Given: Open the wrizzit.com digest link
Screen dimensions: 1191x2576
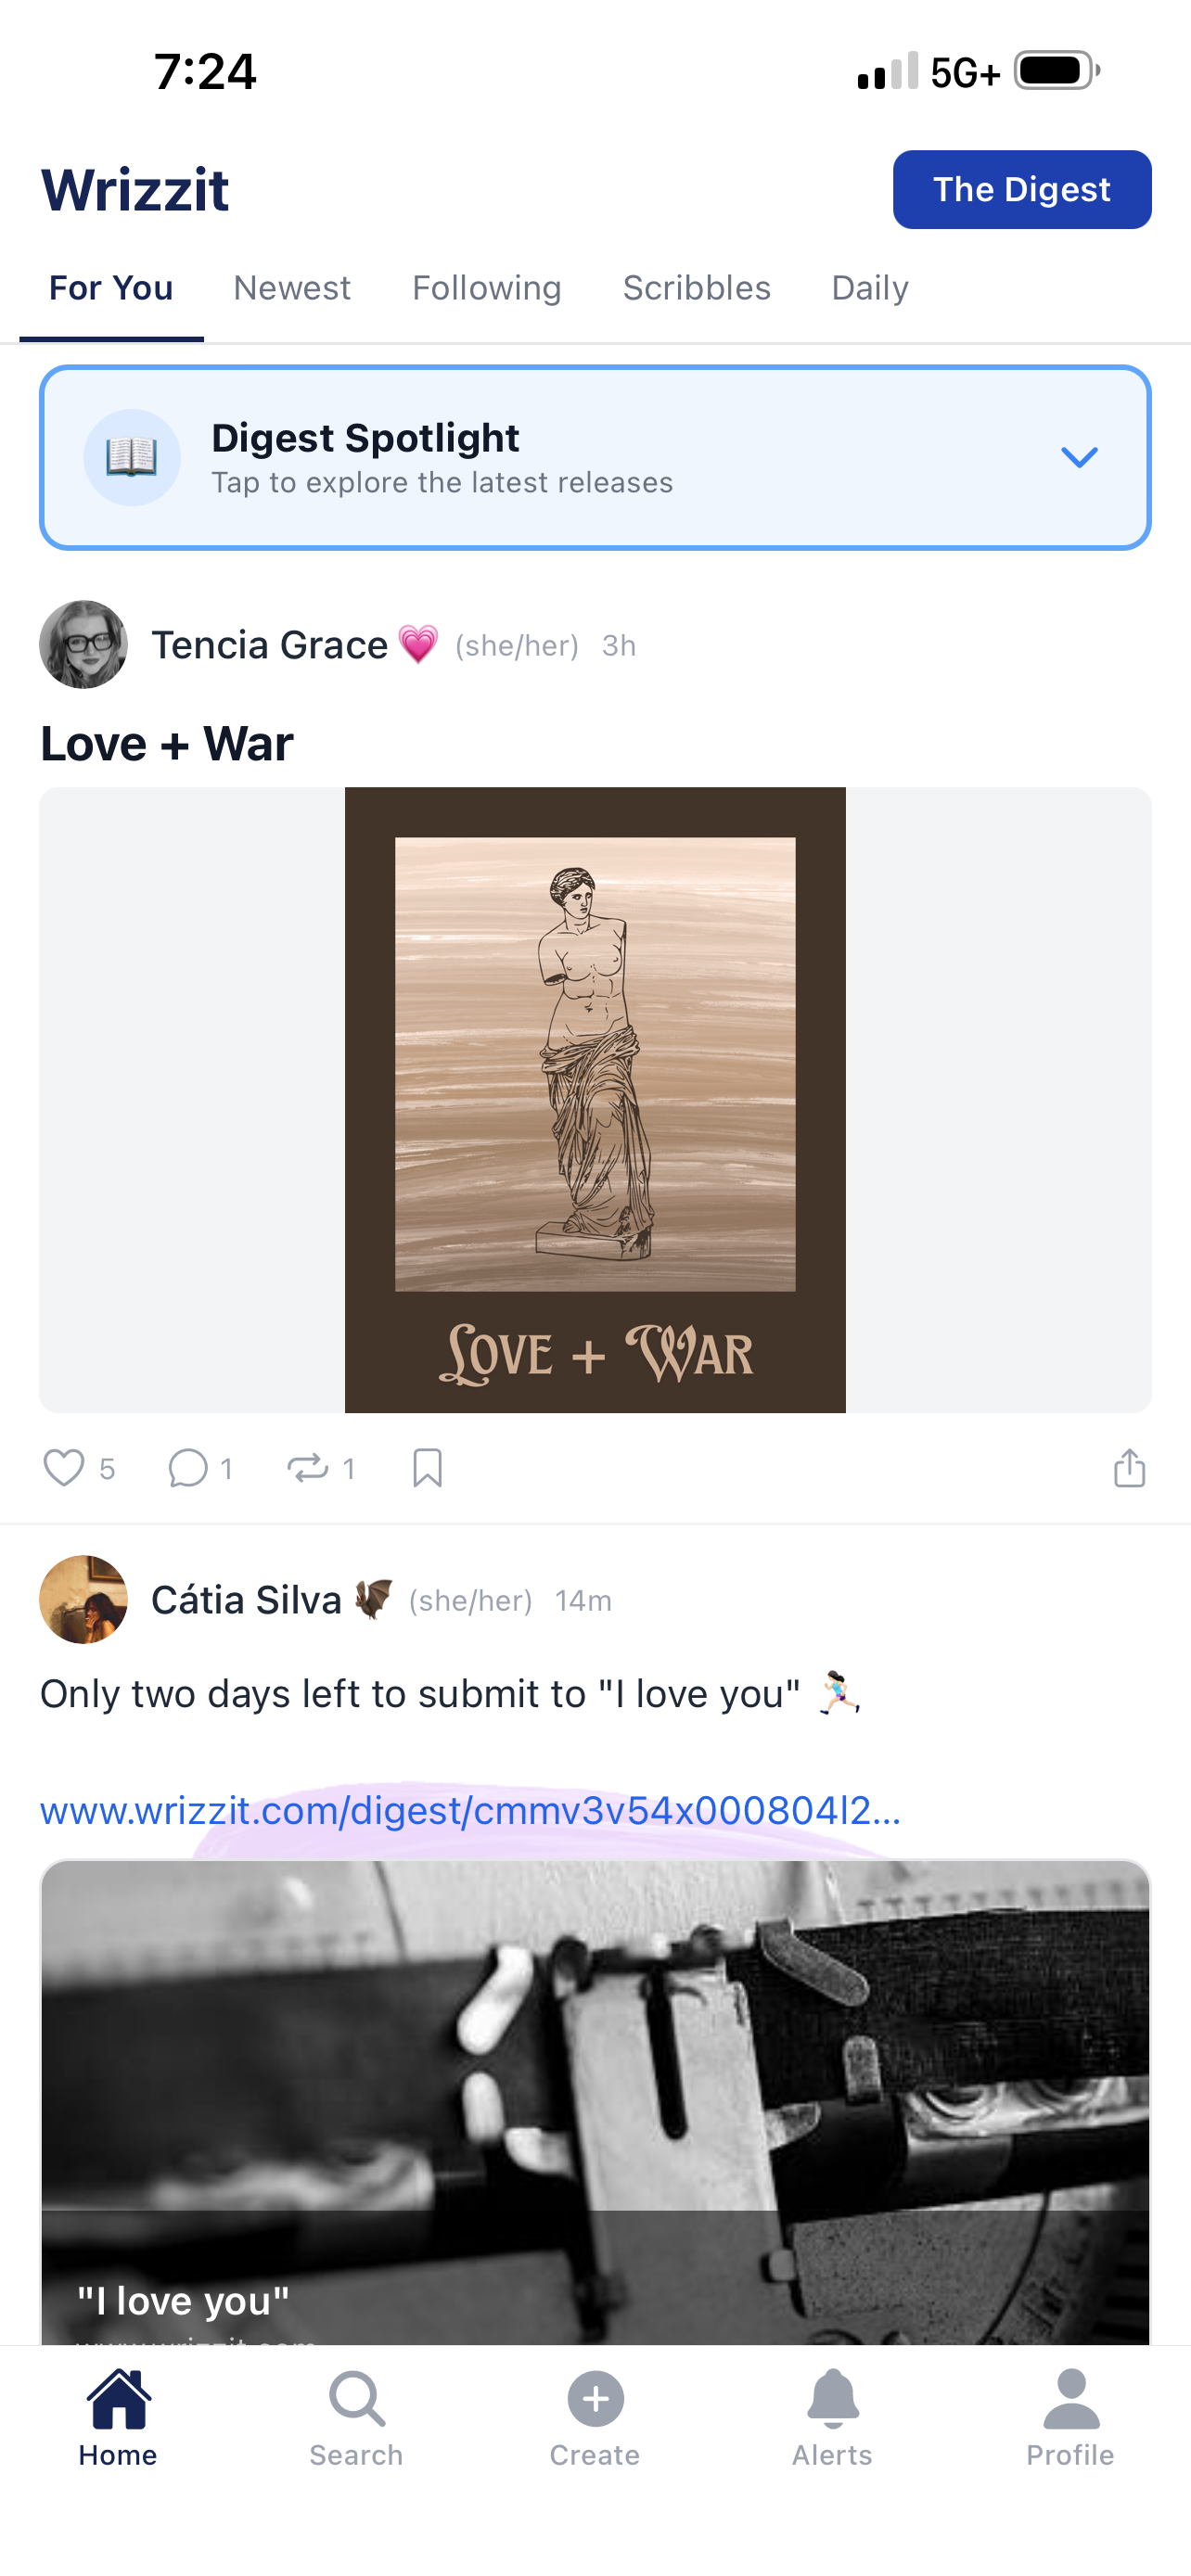Looking at the screenshot, I should [470, 1811].
